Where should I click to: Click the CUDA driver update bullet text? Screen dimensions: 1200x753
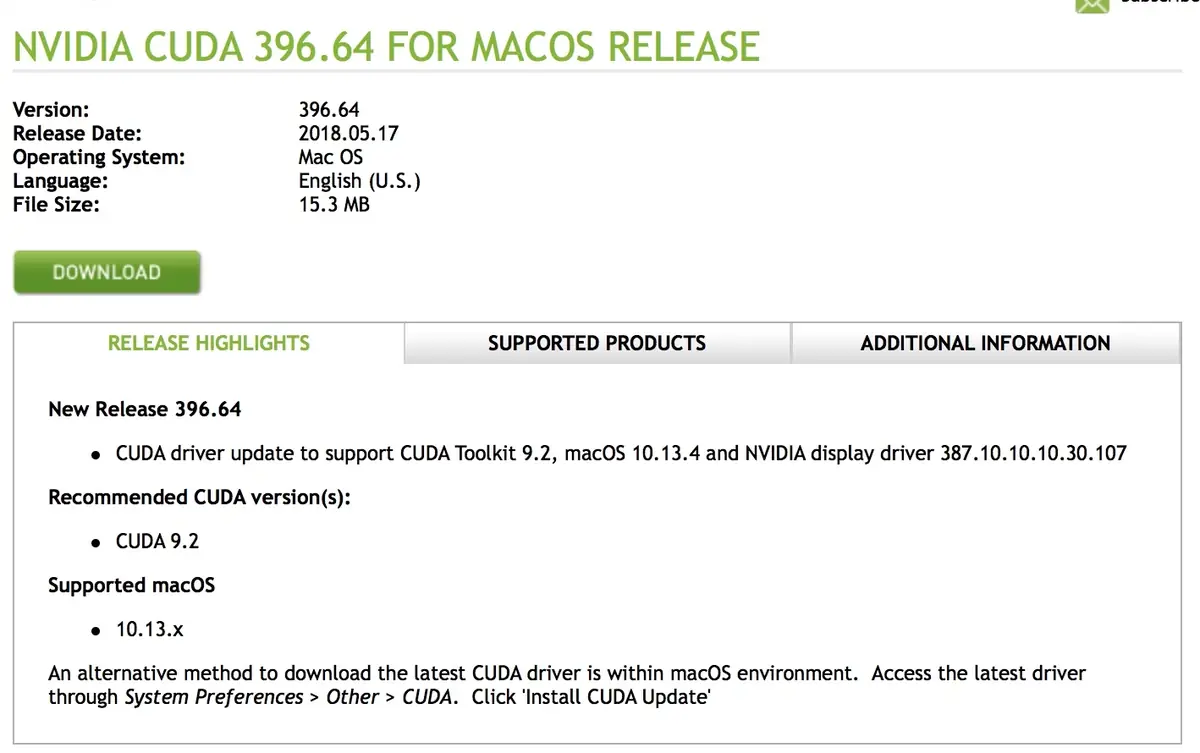[621, 453]
